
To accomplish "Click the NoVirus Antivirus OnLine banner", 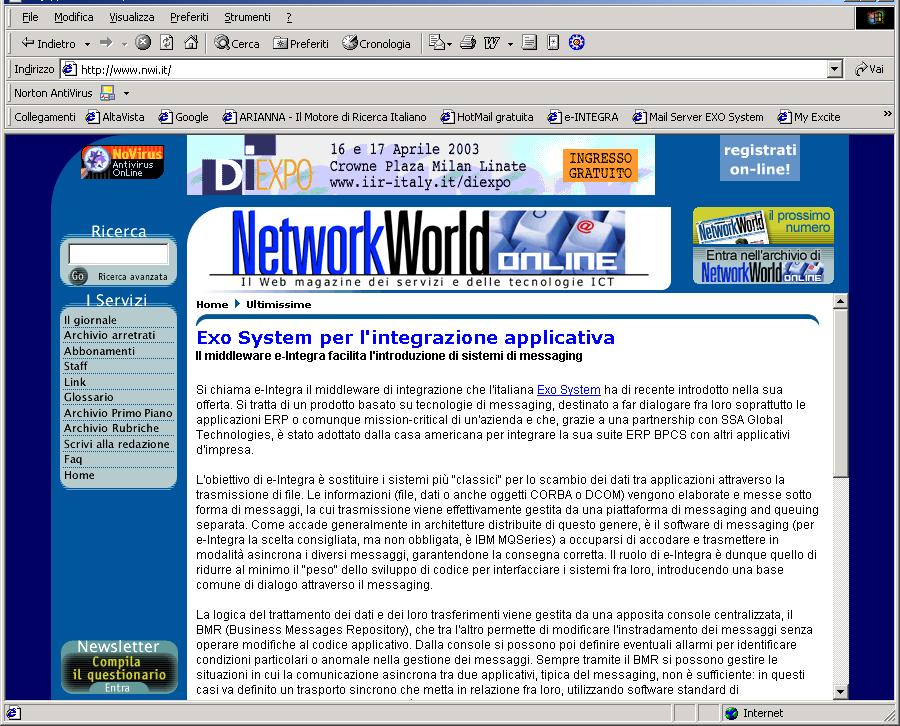I will click(x=122, y=161).
